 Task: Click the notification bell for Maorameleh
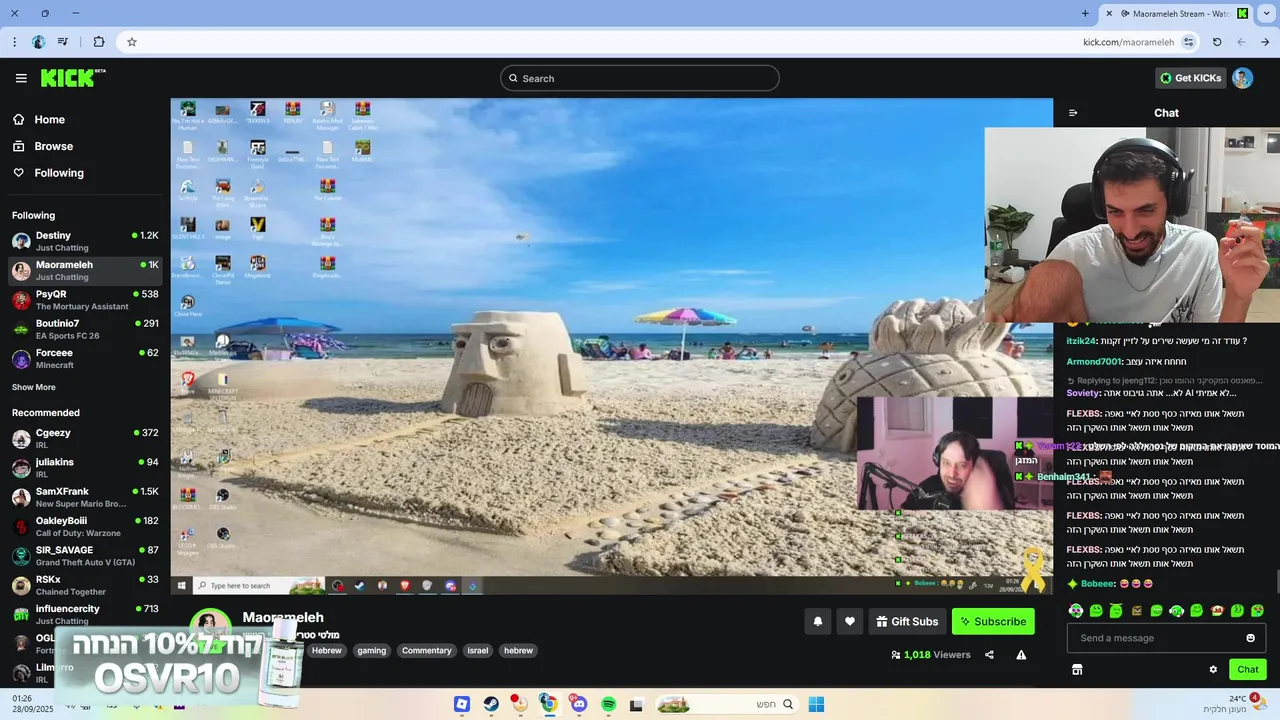[818, 621]
